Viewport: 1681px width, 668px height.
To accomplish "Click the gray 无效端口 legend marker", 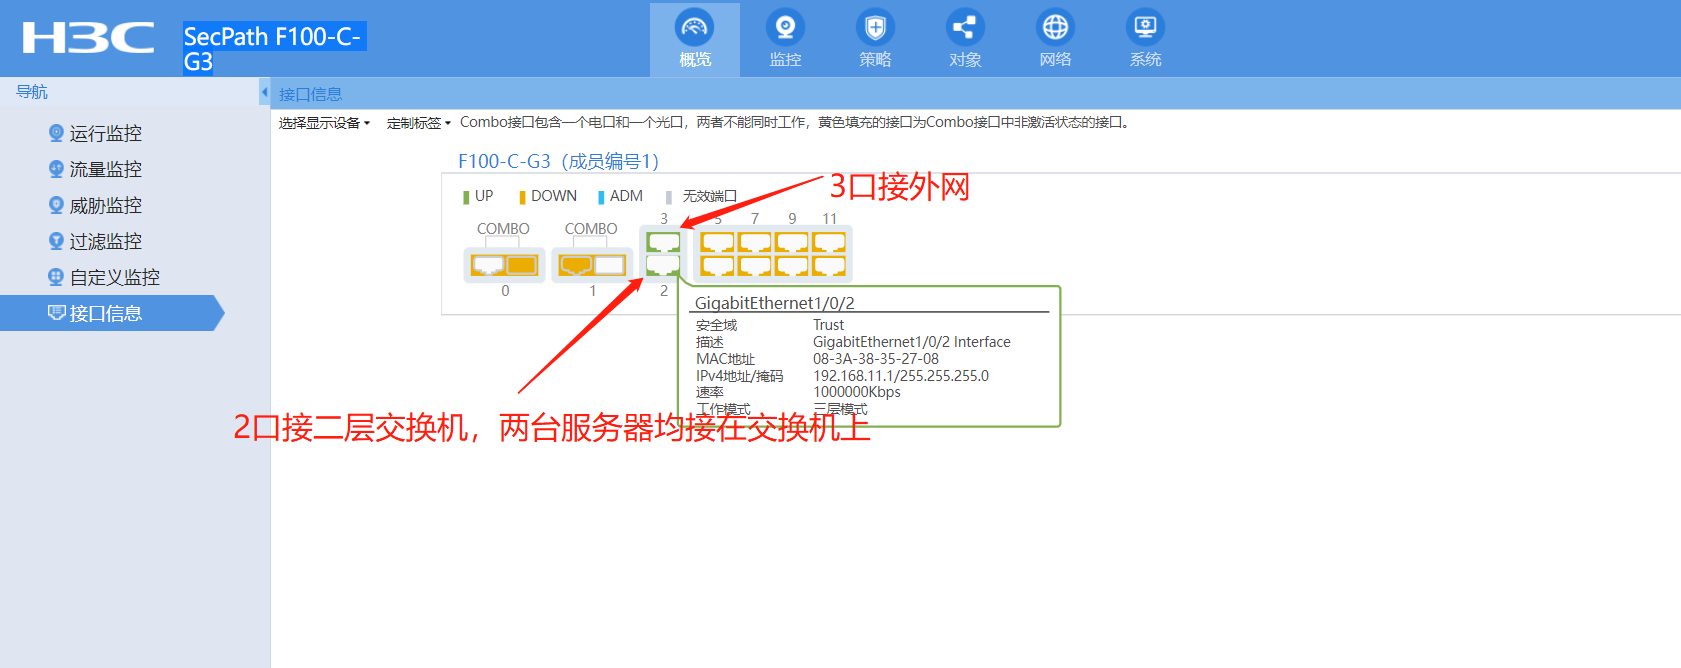I will point(669,197).
